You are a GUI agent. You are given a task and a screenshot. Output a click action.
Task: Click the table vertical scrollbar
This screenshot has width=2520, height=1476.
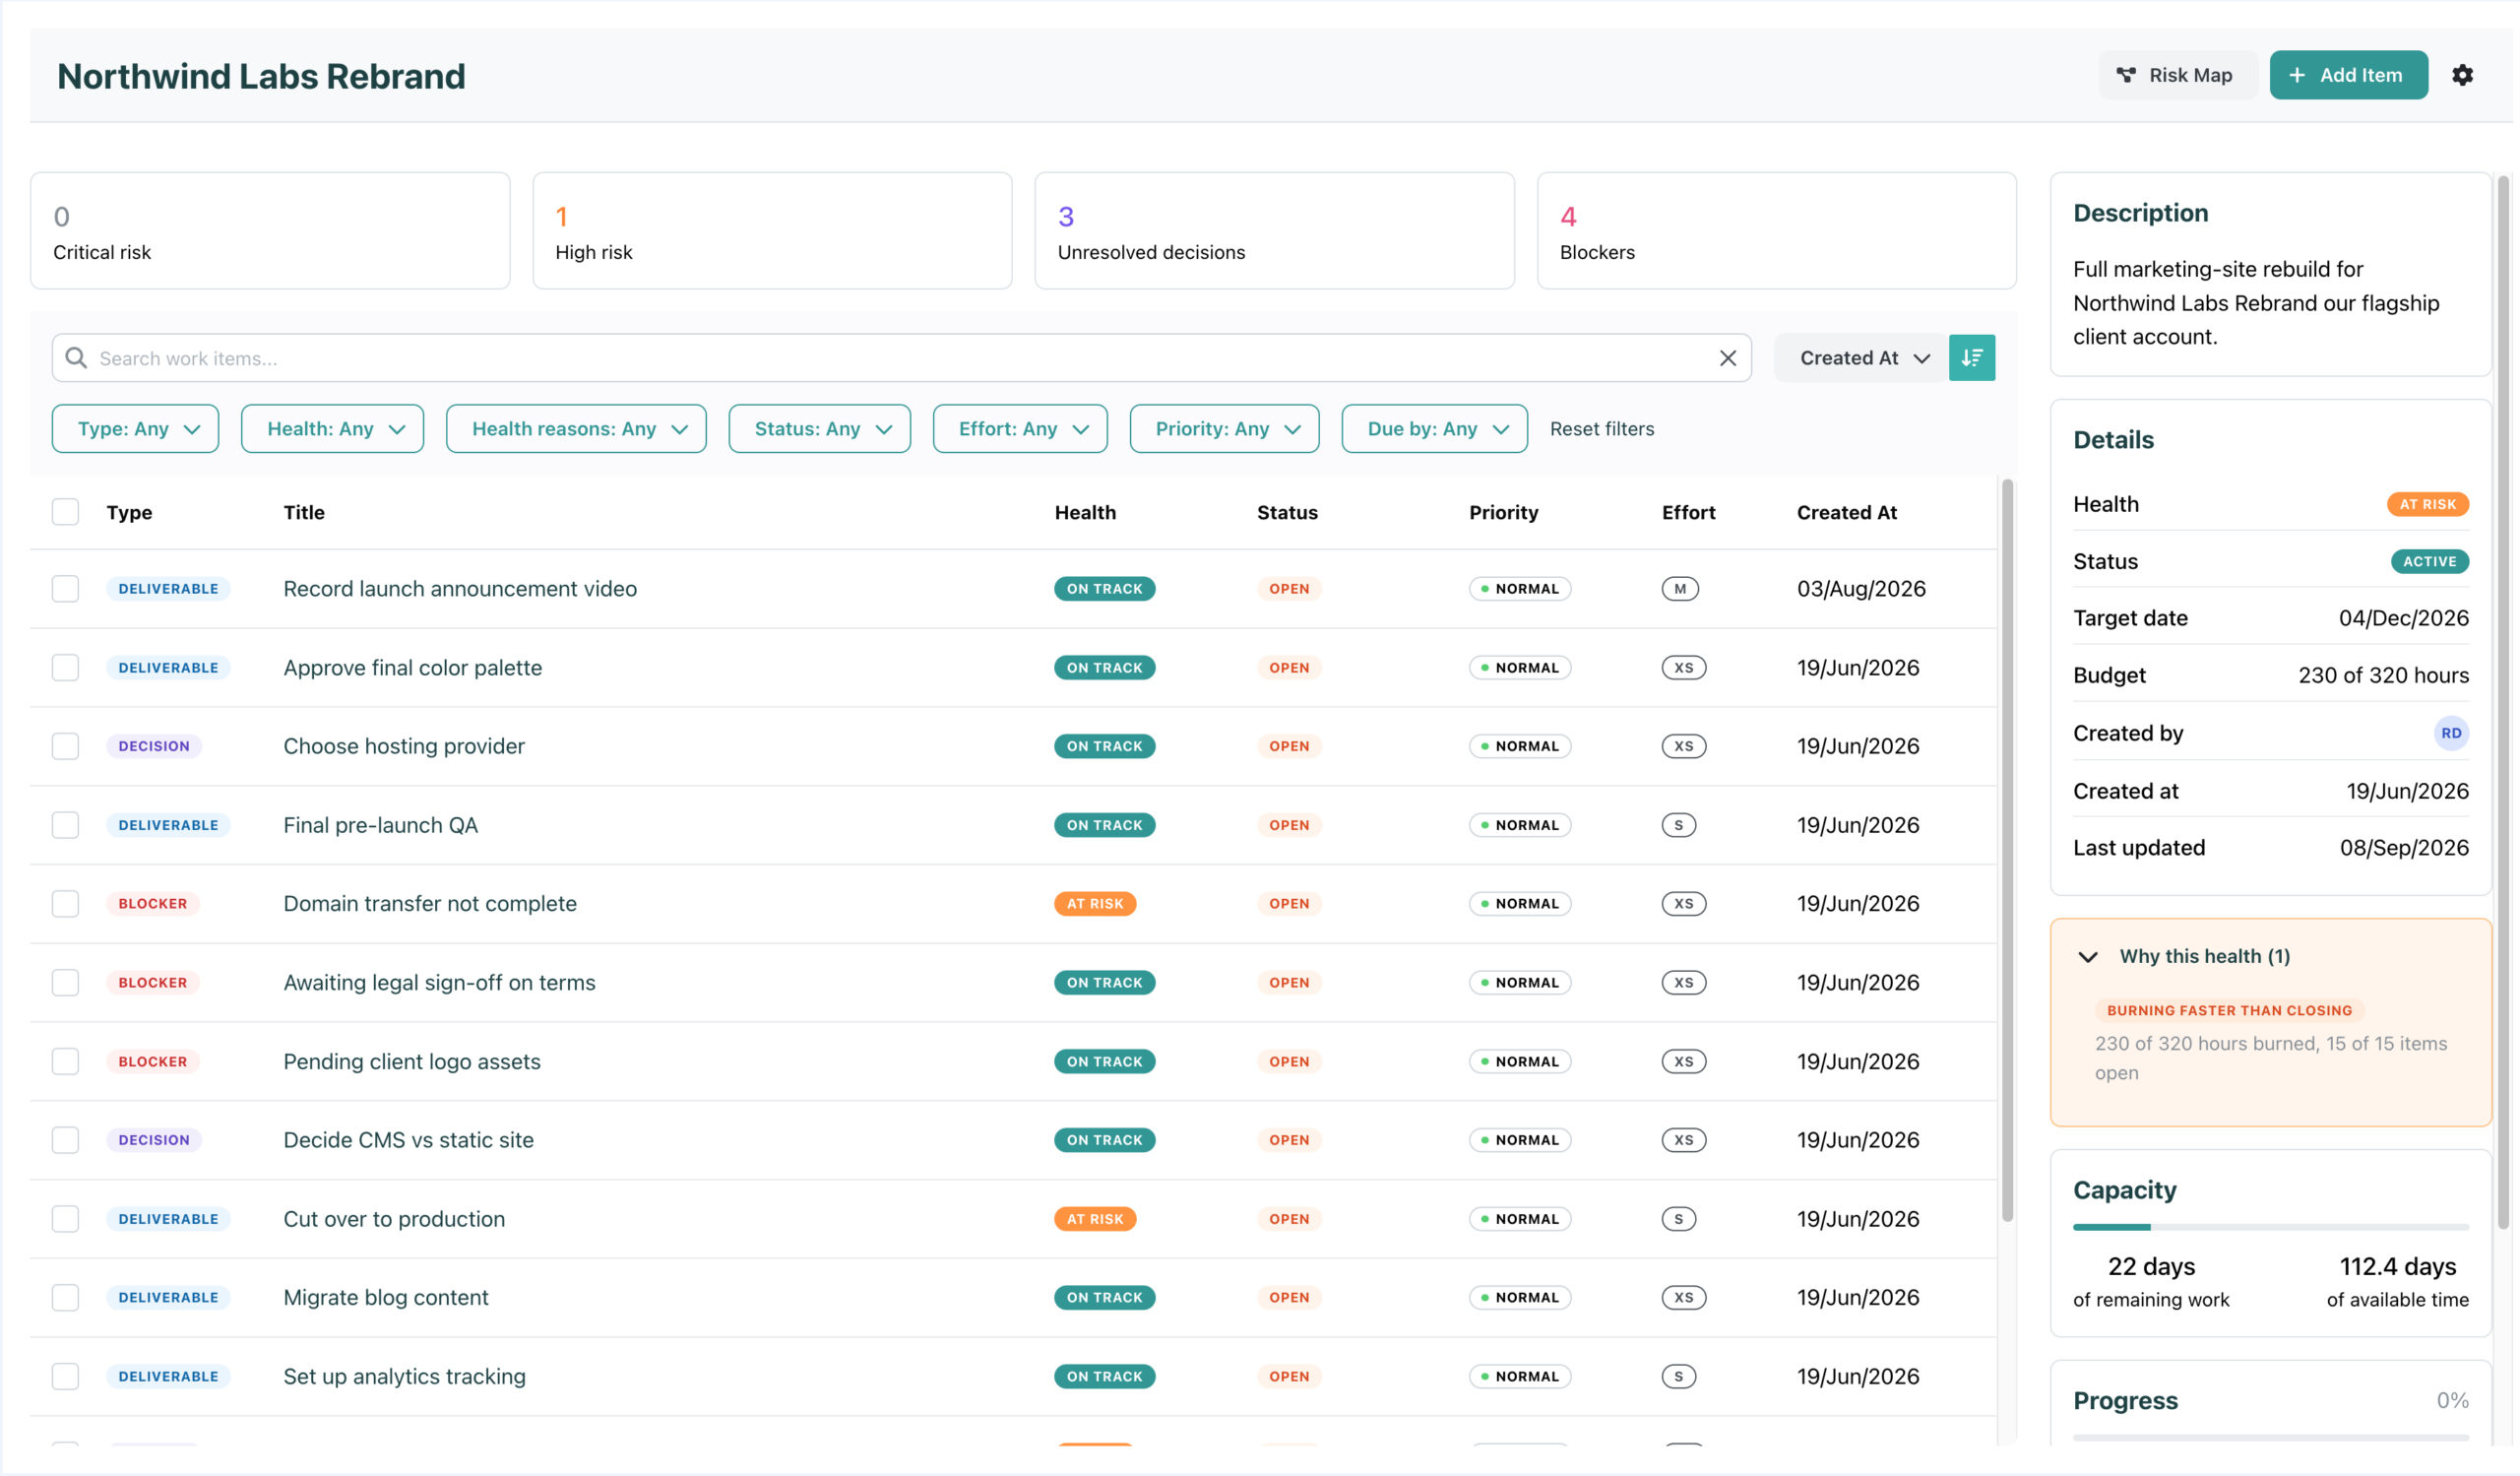(2006, 851)
